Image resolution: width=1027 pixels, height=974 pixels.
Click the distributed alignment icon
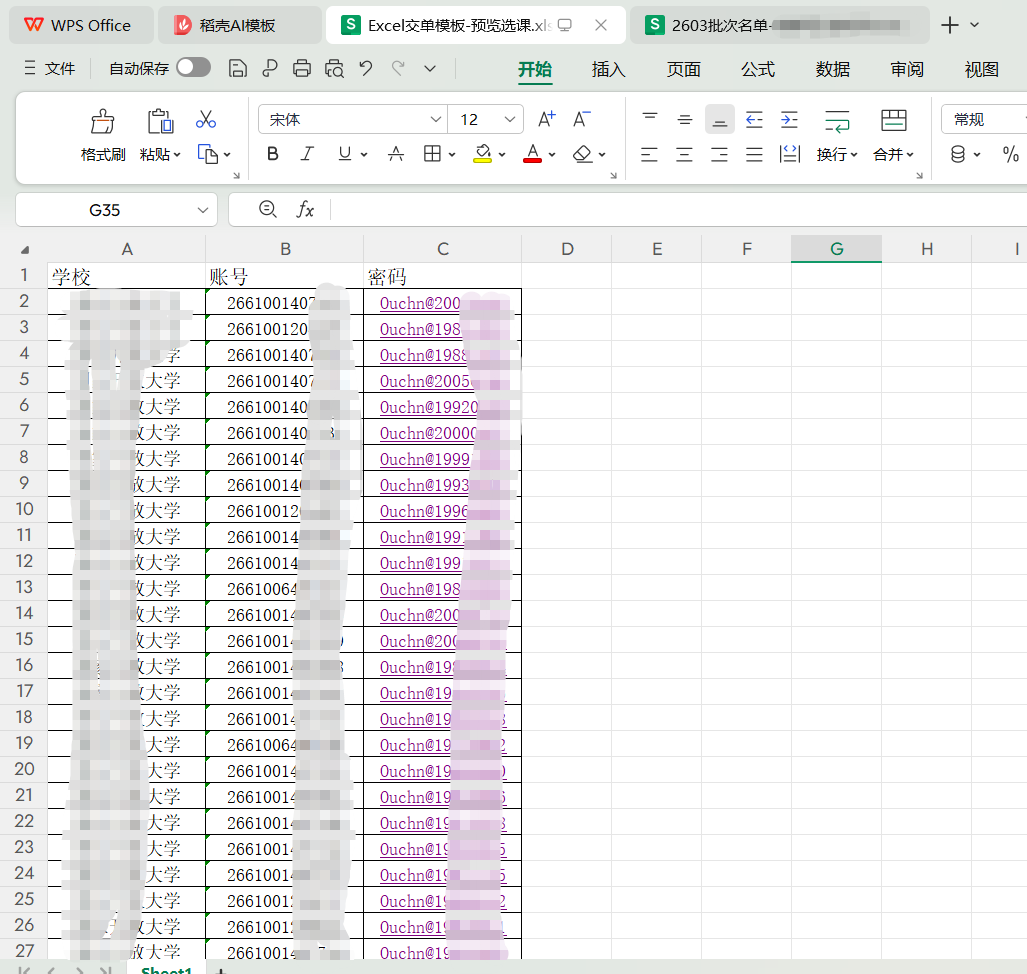pyautogui.click(x=790, y=154)
